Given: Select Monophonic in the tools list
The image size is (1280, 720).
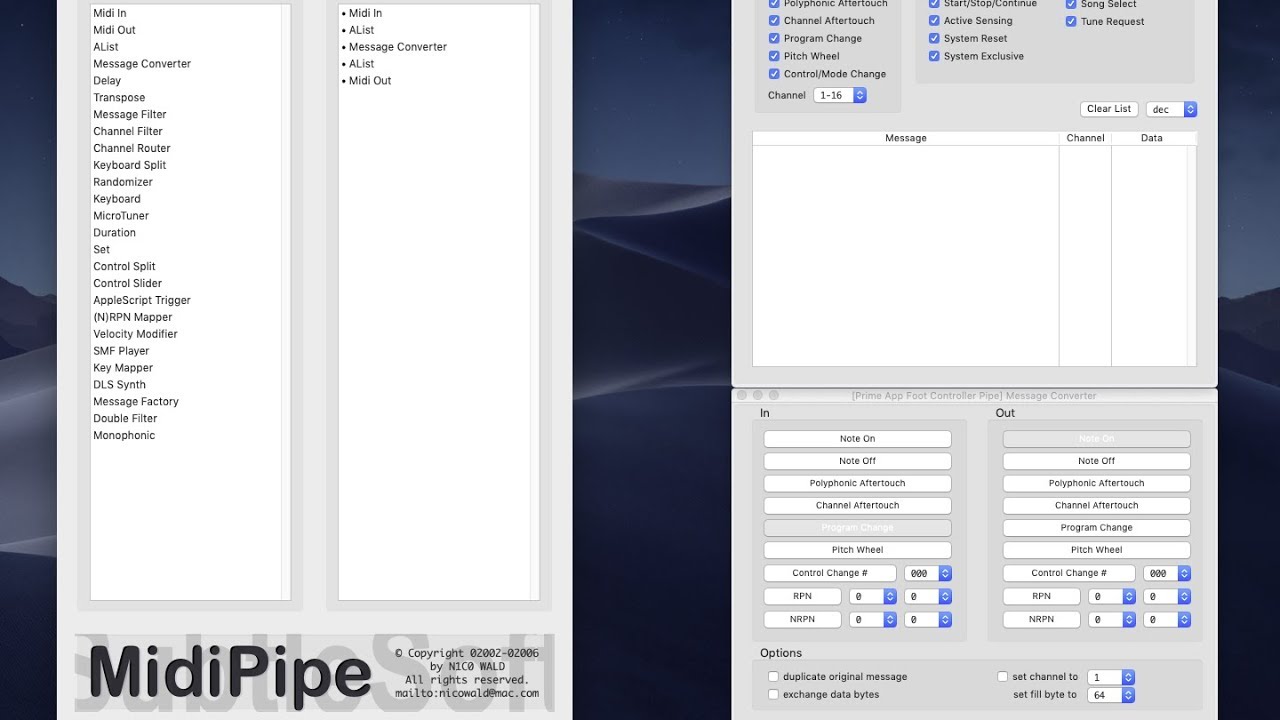Looking at the screenshot, I should pyautogui.click(x=124, y=436).
